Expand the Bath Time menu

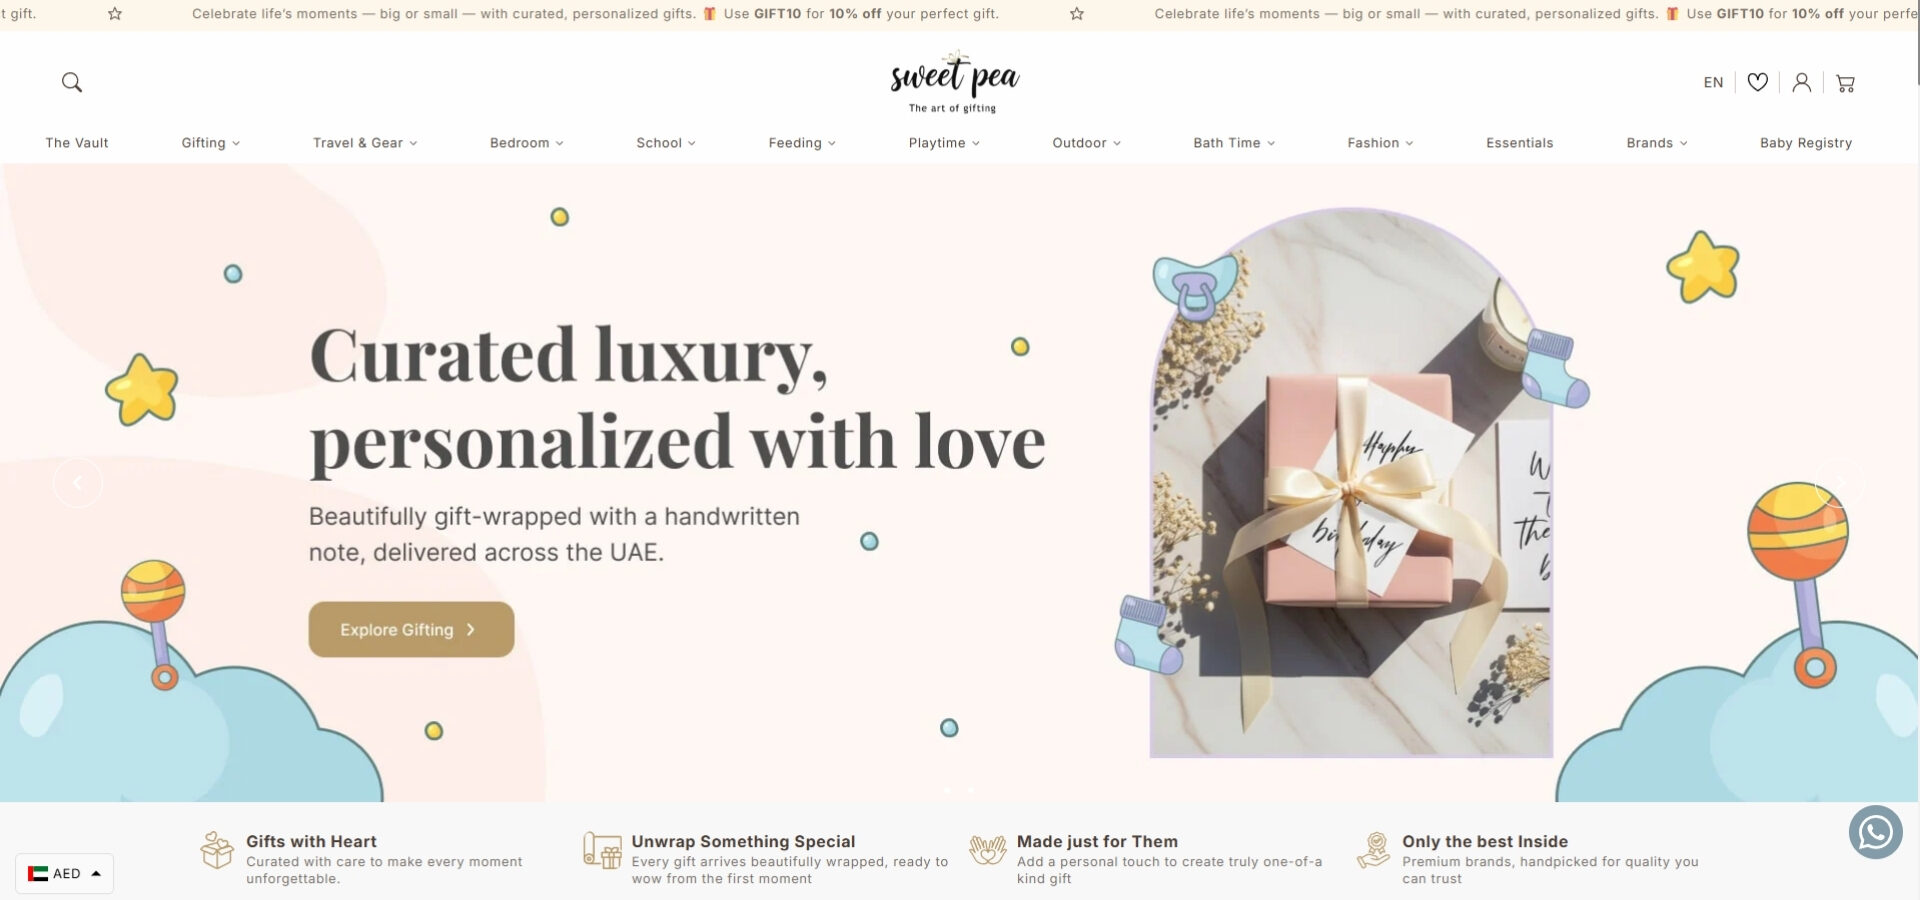[x=1234, y=143]
